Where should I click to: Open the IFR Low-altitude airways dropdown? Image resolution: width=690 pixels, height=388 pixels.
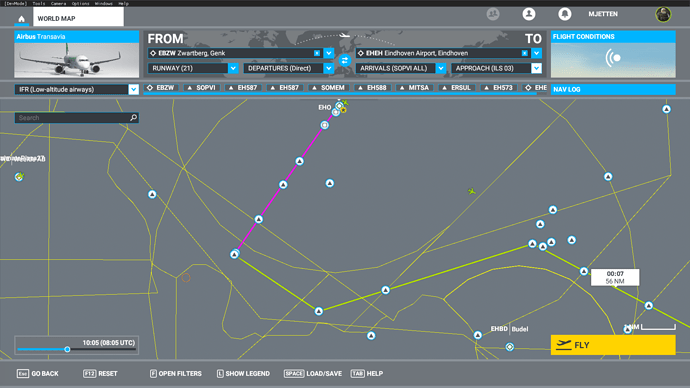tap(134, 89)
